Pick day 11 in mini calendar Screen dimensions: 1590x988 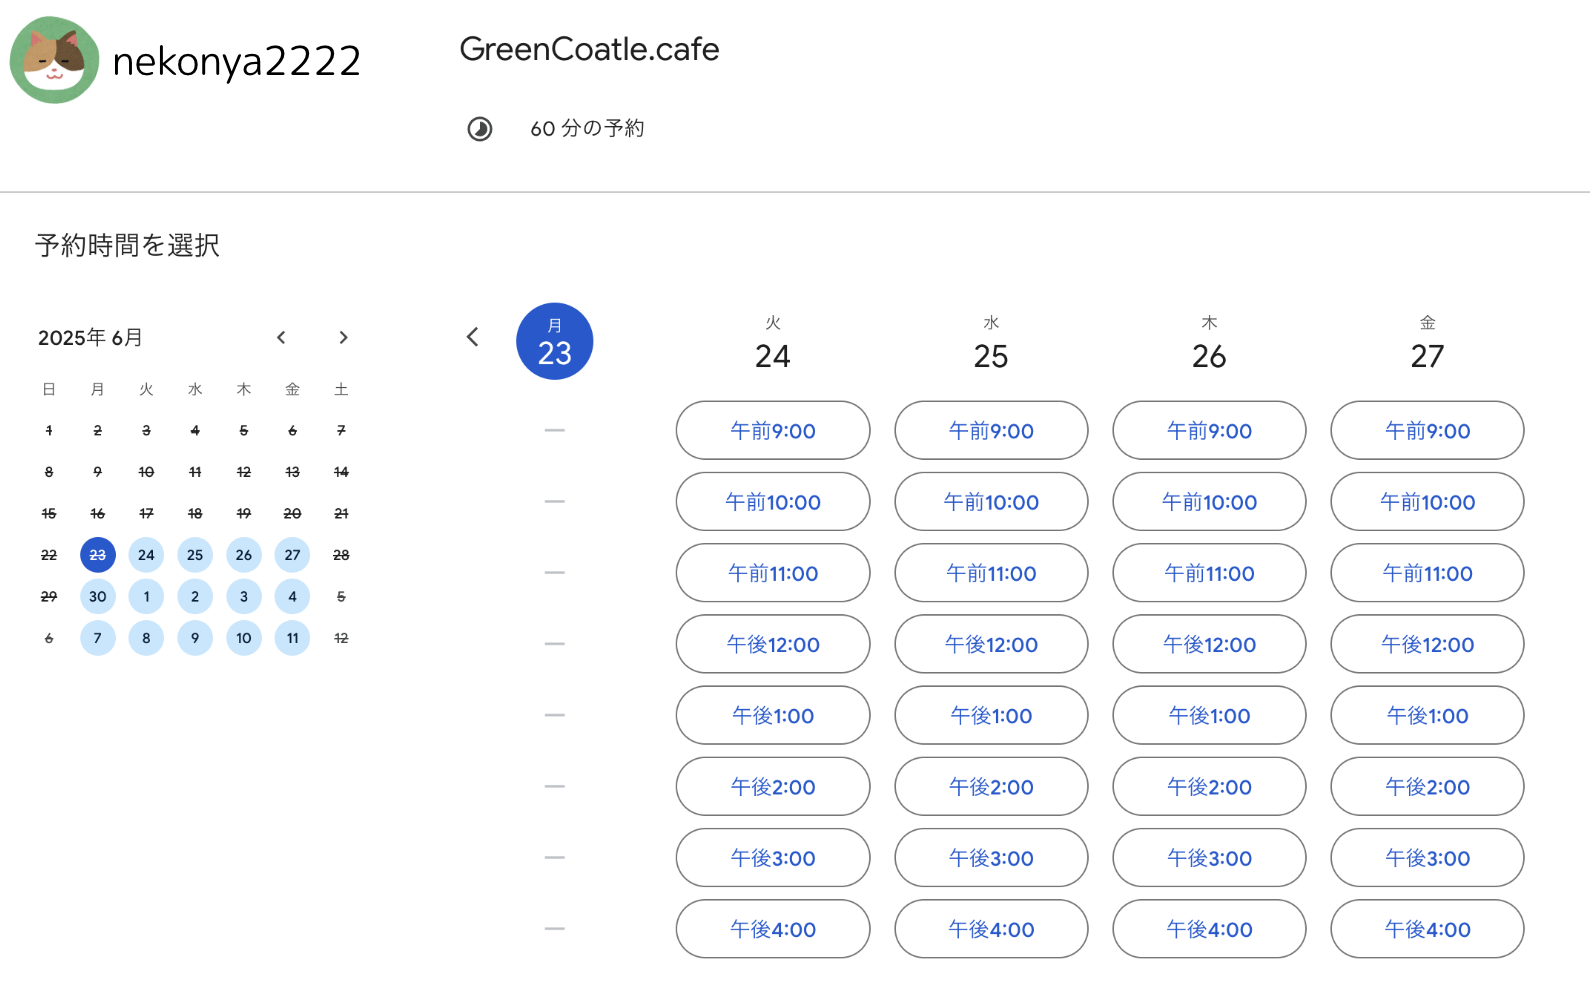tap(293, 638)
